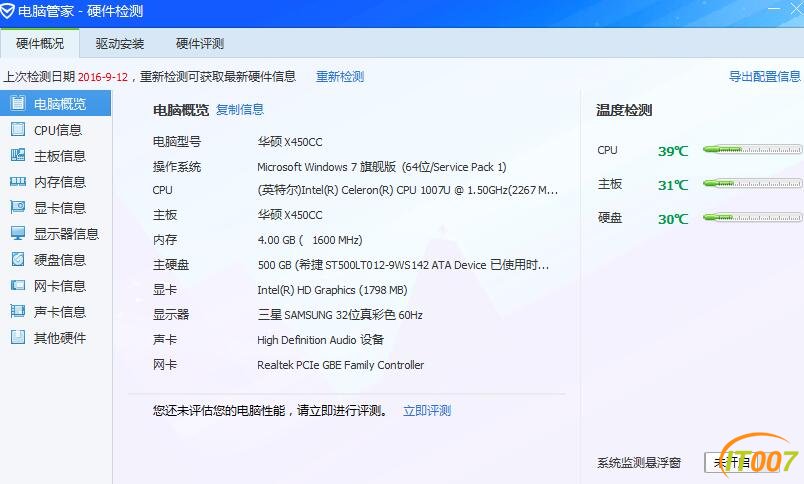Click the 电脑管家 - 硬件检测 window title

(x=81, y=11)
